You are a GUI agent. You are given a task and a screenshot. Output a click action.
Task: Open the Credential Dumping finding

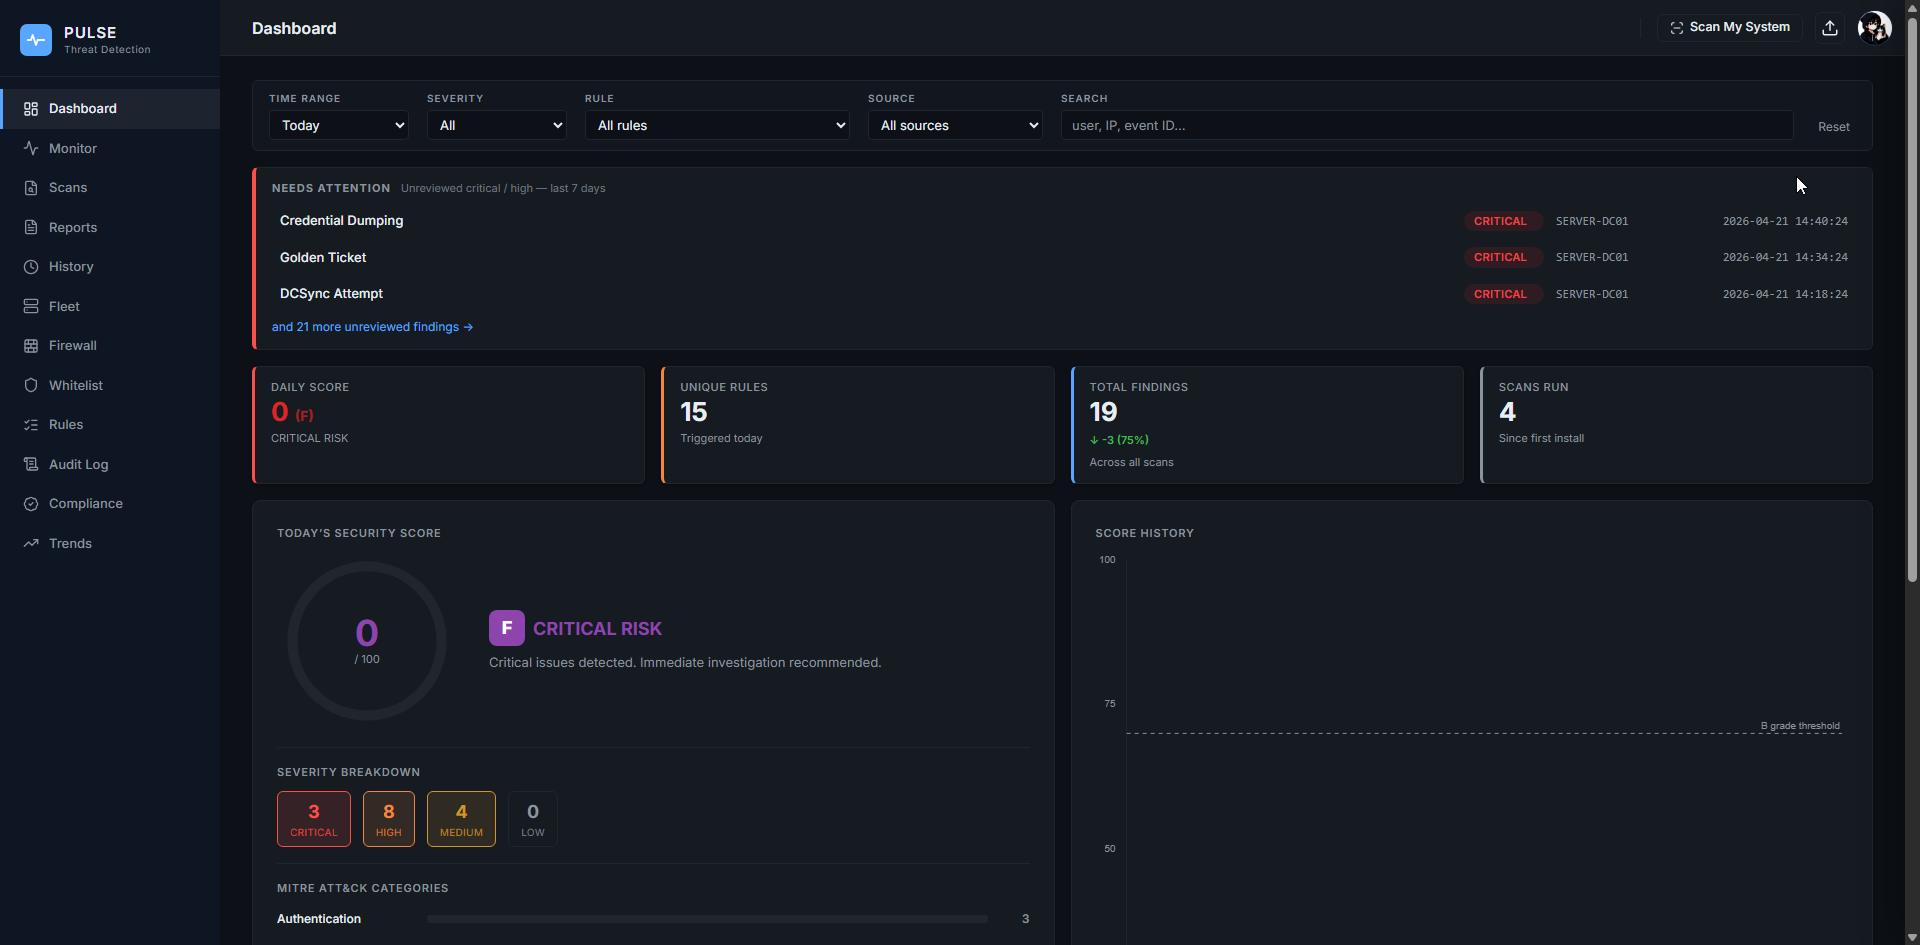(x=1063, y=221)
